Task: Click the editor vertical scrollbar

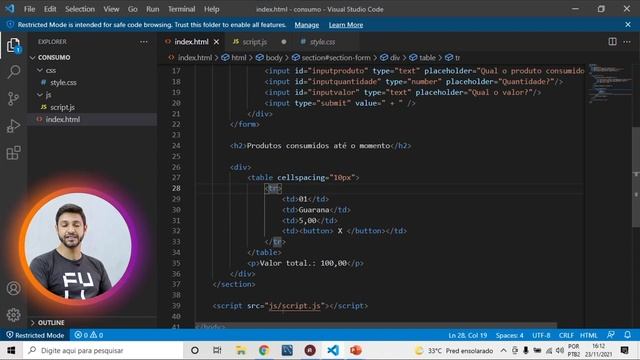Action: click(636, 177)
